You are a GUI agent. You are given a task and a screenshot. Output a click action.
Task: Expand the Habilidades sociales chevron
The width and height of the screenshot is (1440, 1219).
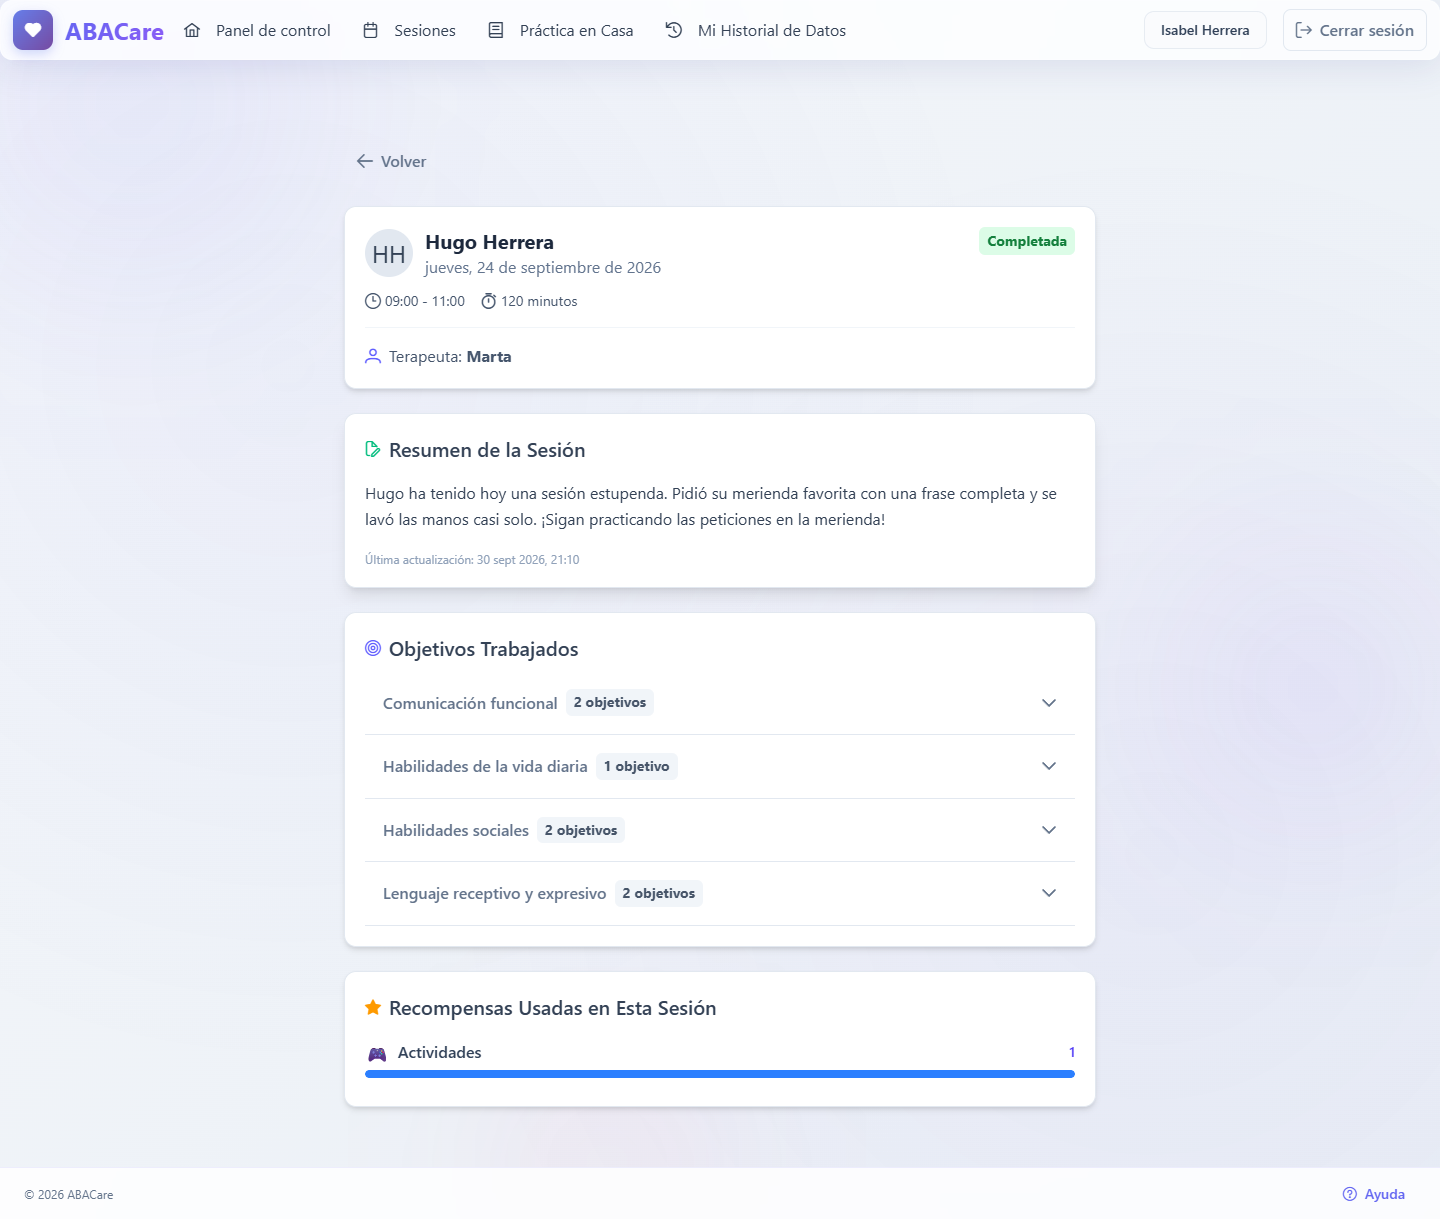(1049, 830)
